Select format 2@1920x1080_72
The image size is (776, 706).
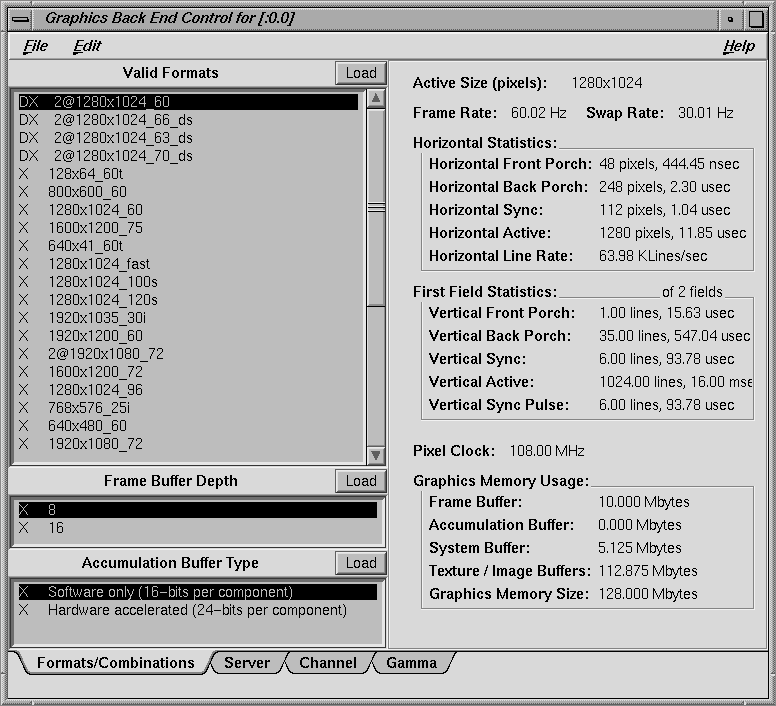188,353
